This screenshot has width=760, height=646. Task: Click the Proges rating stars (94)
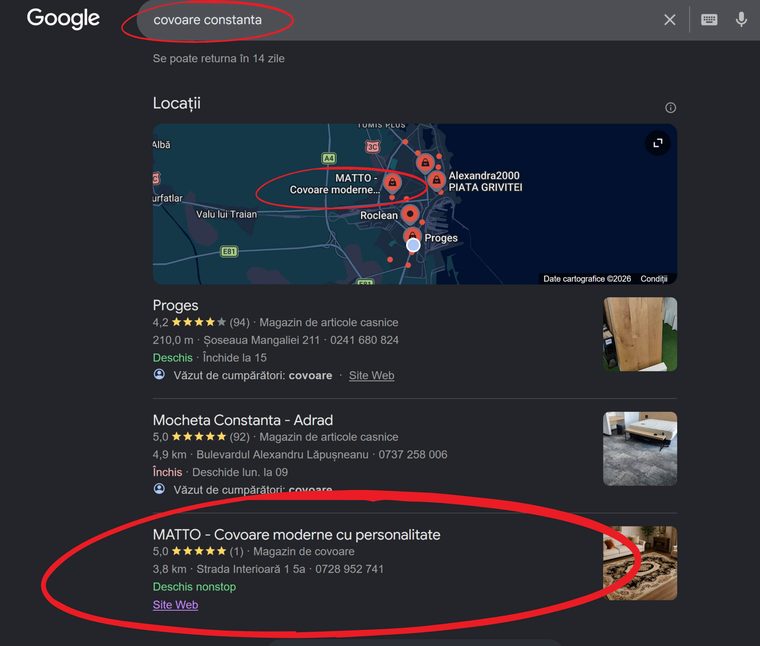point(199,322)
